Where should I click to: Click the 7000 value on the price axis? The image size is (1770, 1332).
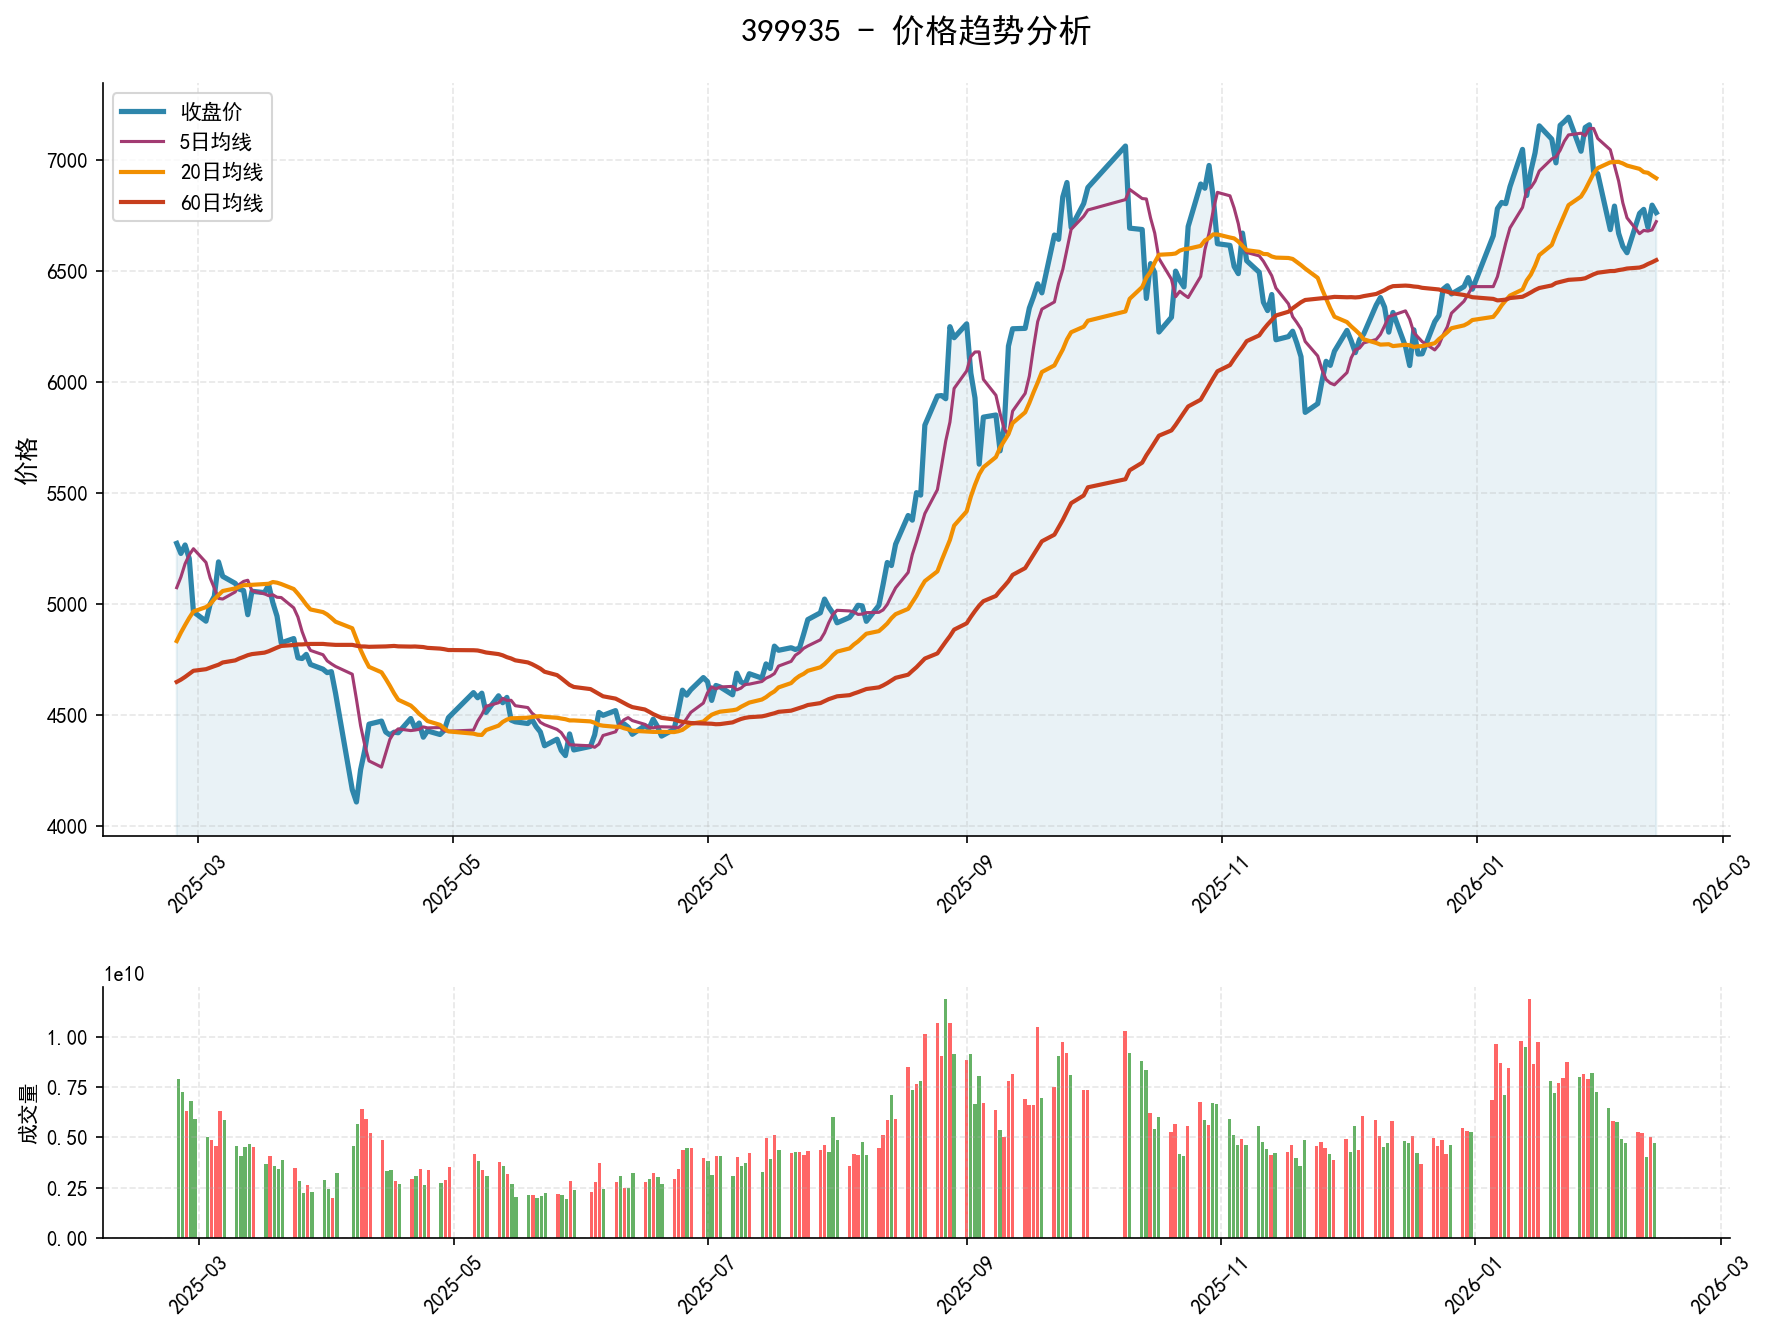[x=67, y=162]
